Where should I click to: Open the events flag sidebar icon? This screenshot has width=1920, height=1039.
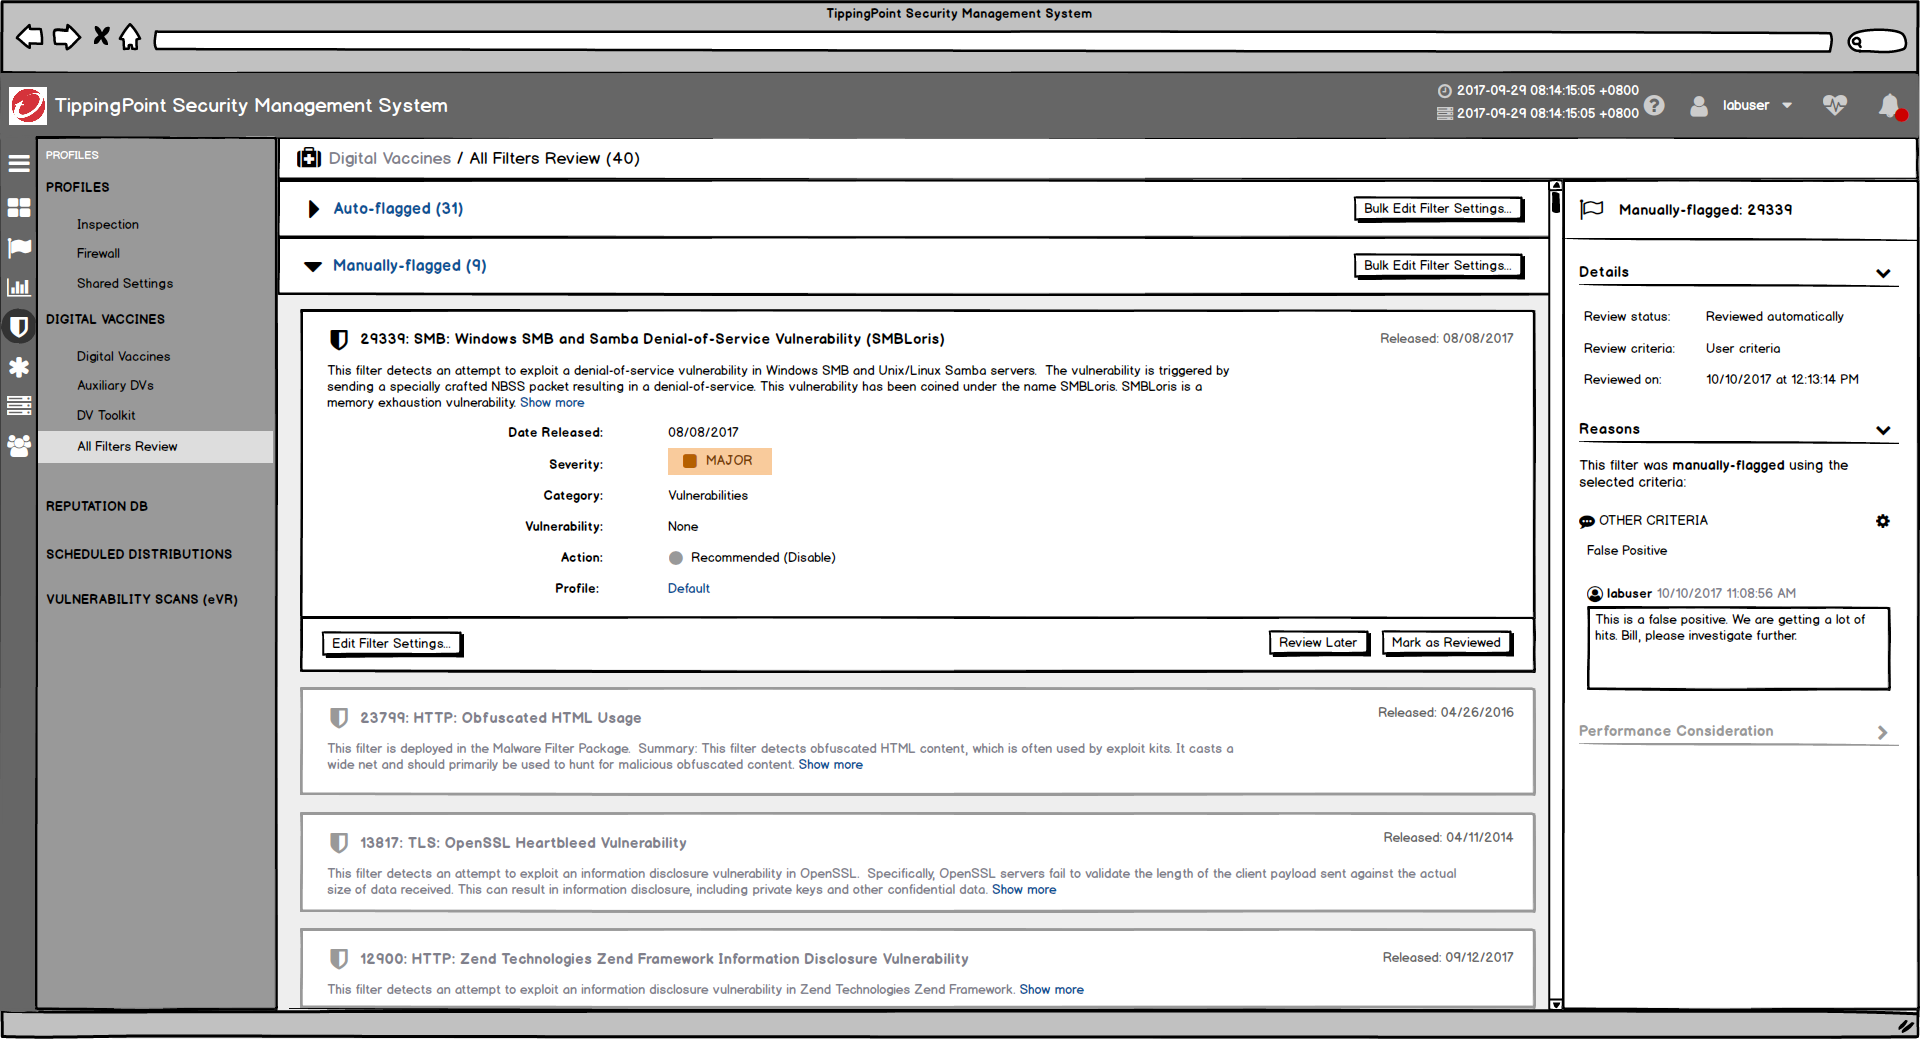[x=19, y=247]
